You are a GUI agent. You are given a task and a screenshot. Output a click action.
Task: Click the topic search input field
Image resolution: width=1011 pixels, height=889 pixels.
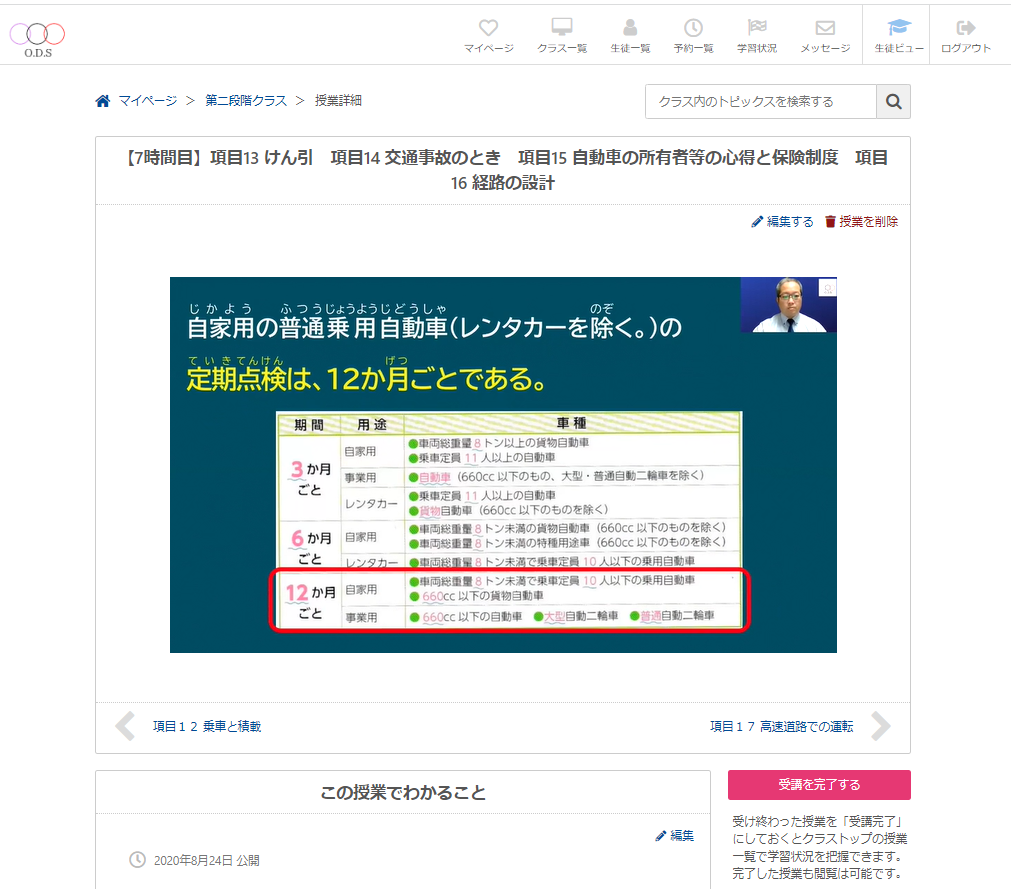pyautogui.click(x=761, y=102)
